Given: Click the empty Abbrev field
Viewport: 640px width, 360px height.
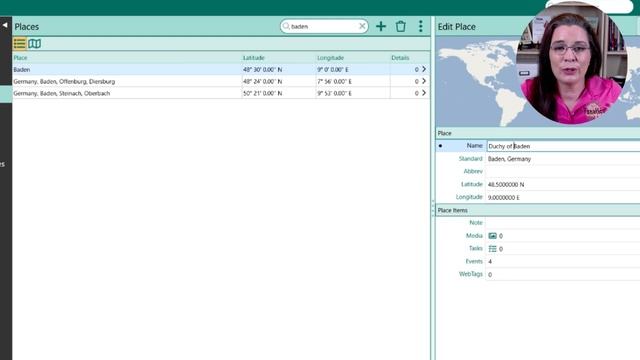Looking at the screenshot, I should [x=563, y=171].
